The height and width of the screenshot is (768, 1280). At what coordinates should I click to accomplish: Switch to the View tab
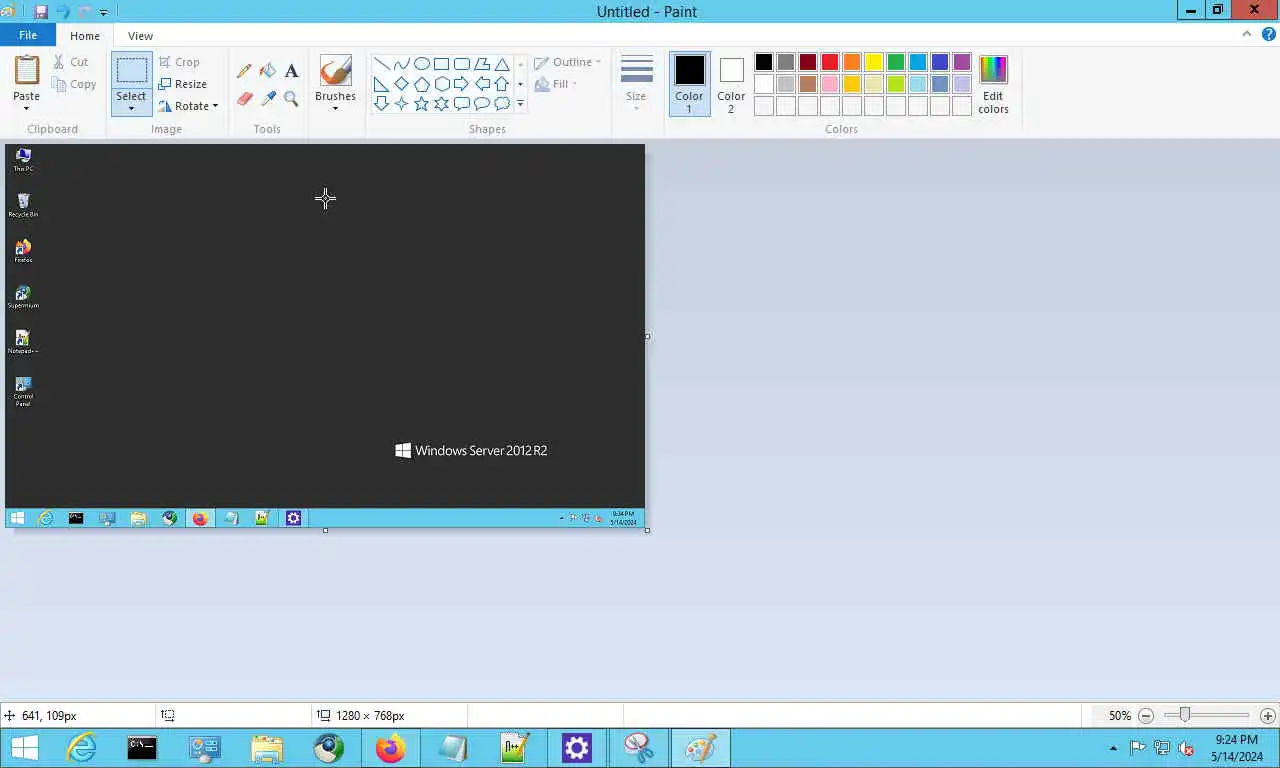(141, 36)
